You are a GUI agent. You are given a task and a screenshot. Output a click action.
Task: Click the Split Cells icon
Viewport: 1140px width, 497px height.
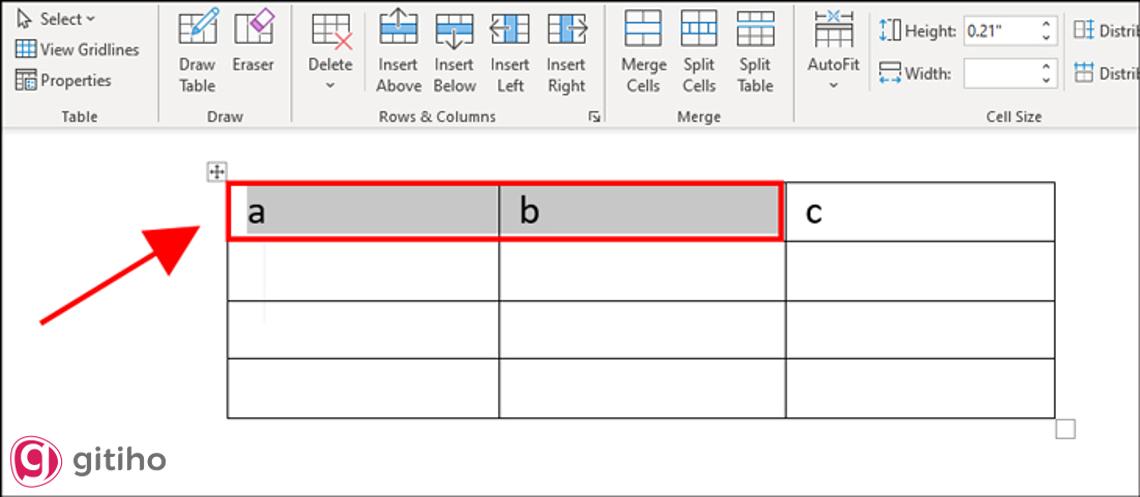pos(699,50)
